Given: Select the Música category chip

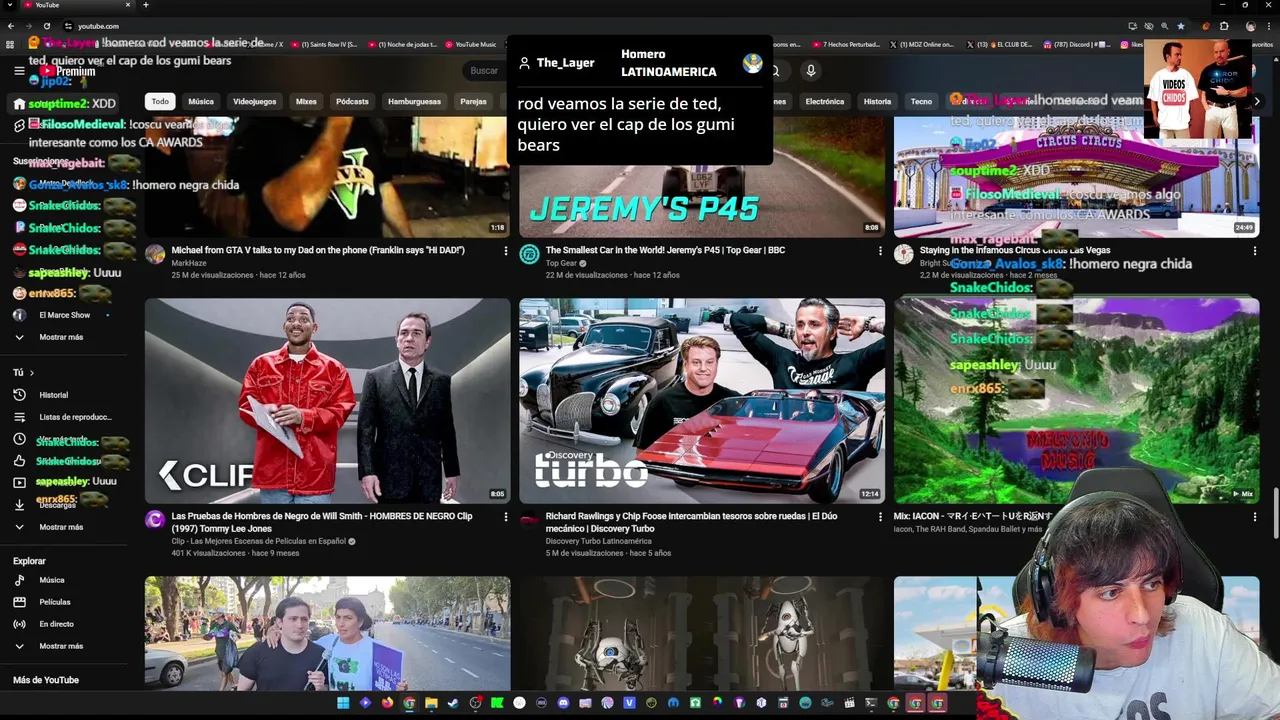Looking at the screenshot, I should (x=201, y=101).
